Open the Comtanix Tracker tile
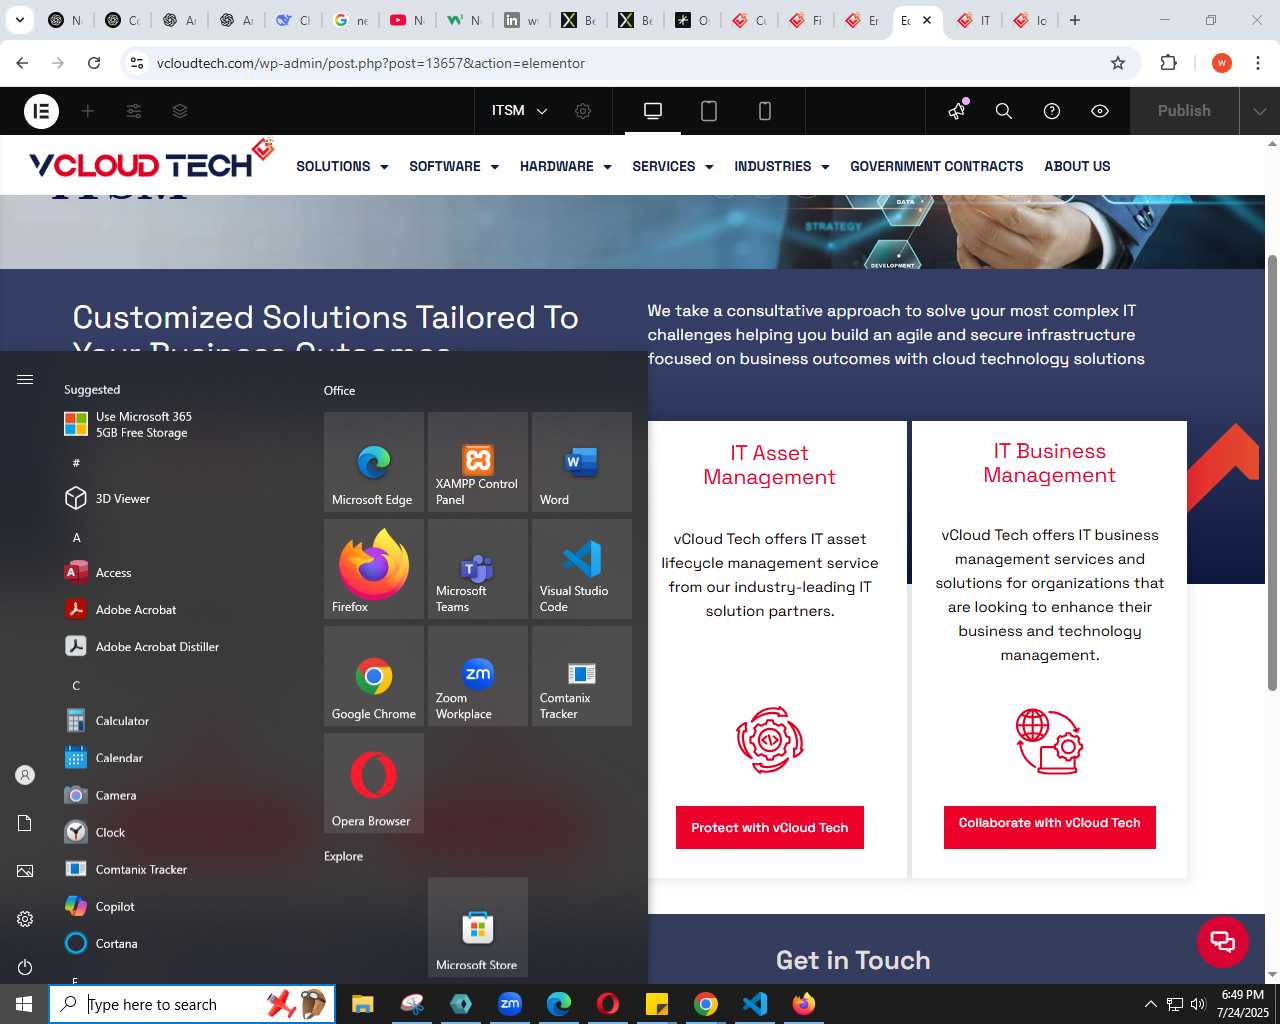The height and width of the screenshot is (1024, 1280). (x=582, y=676)
